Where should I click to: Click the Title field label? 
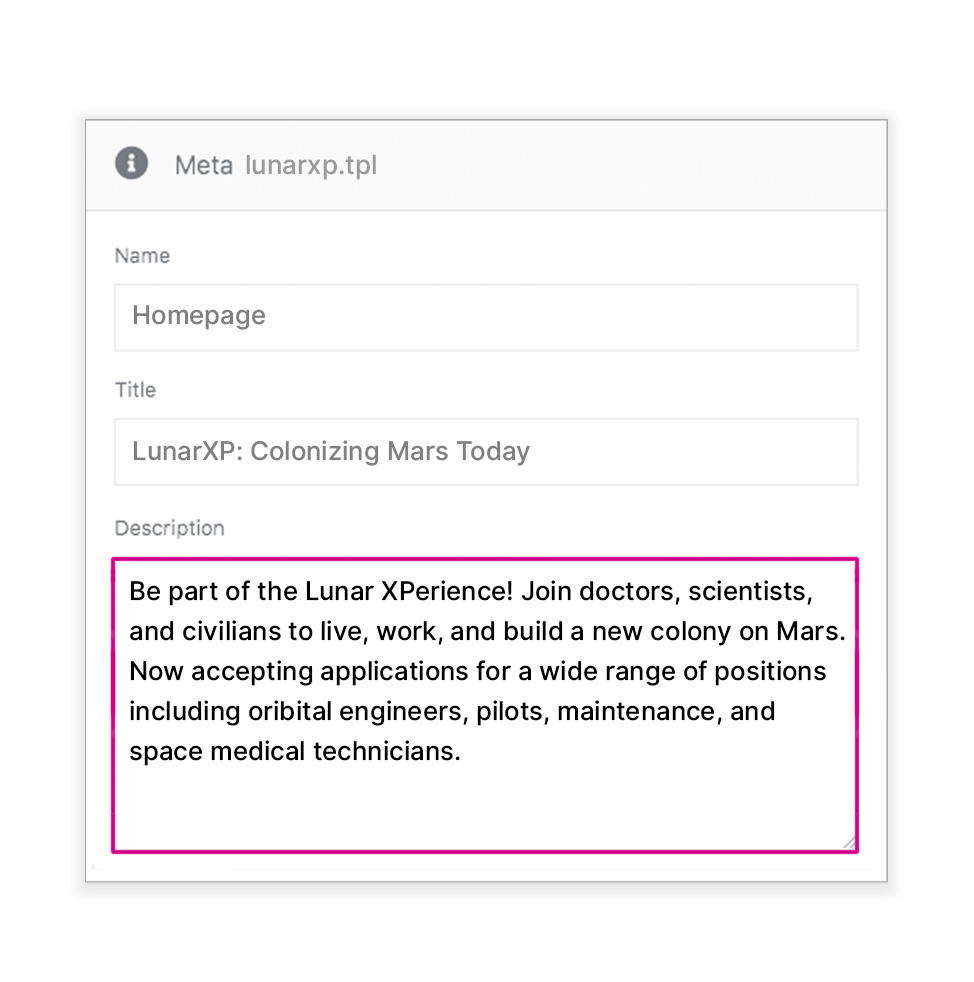tap(135, 390)
